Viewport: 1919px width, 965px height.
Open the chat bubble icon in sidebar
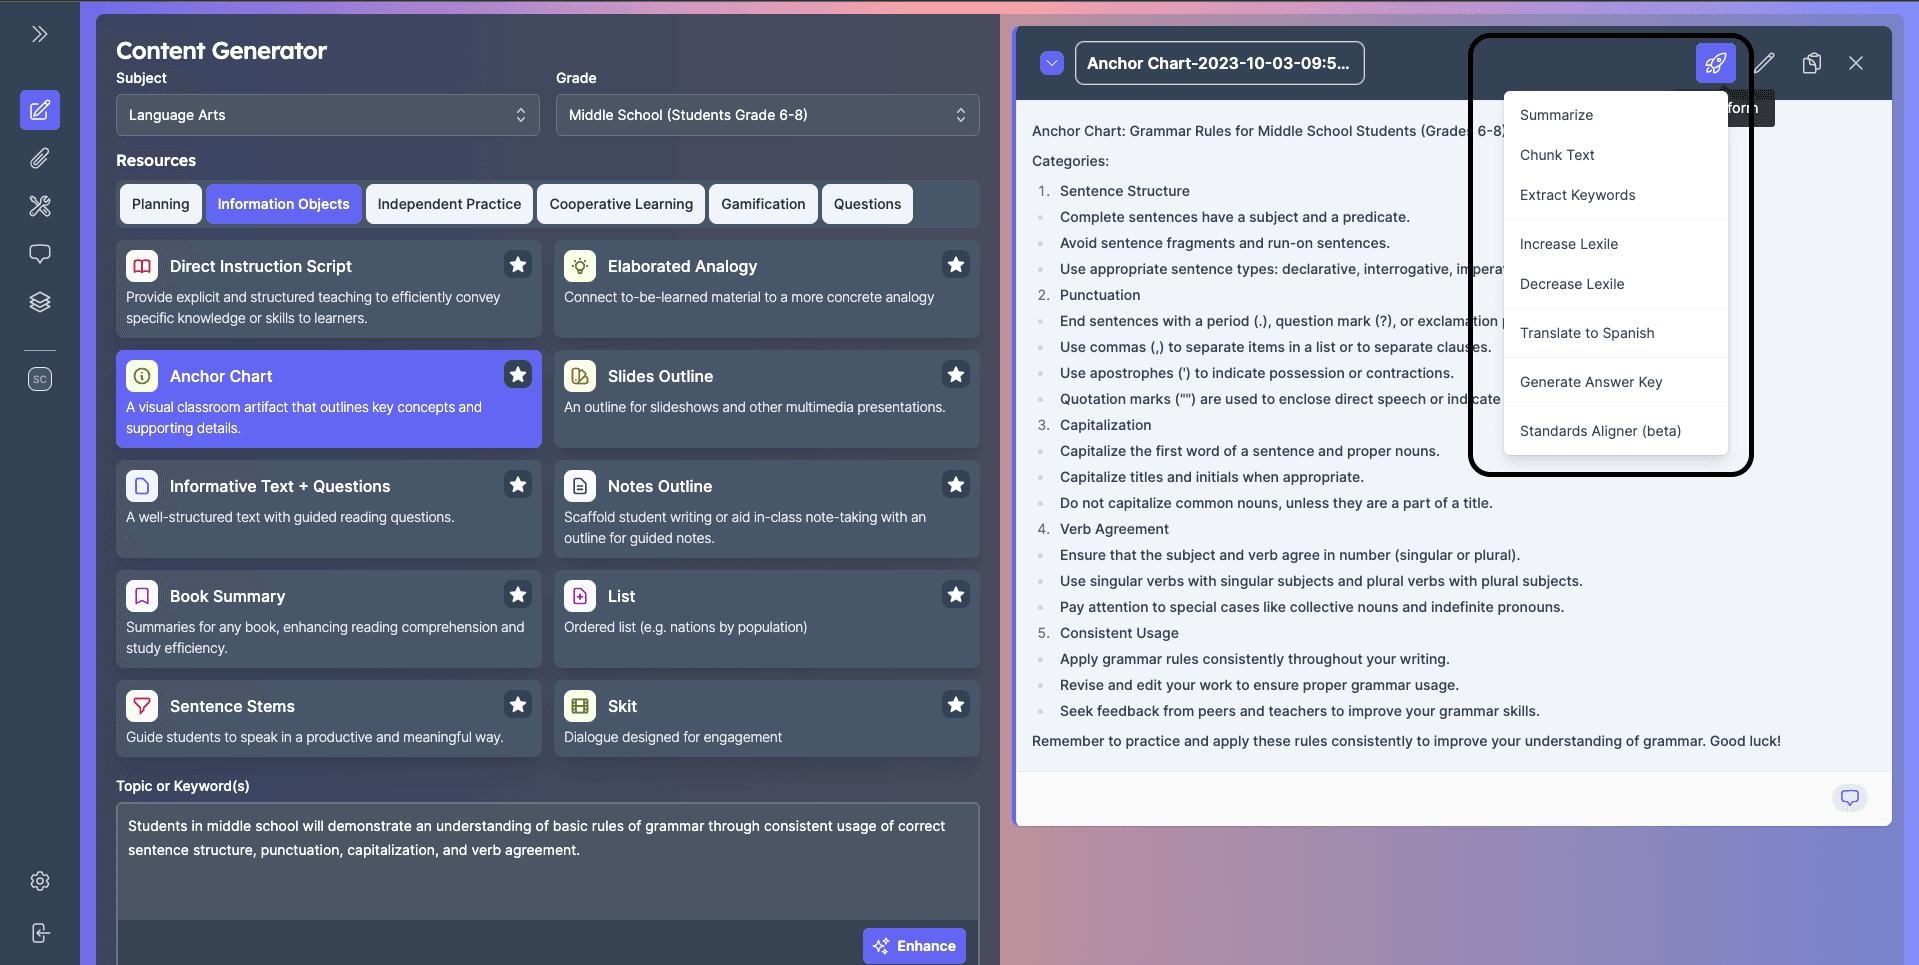tap(40, 254)
